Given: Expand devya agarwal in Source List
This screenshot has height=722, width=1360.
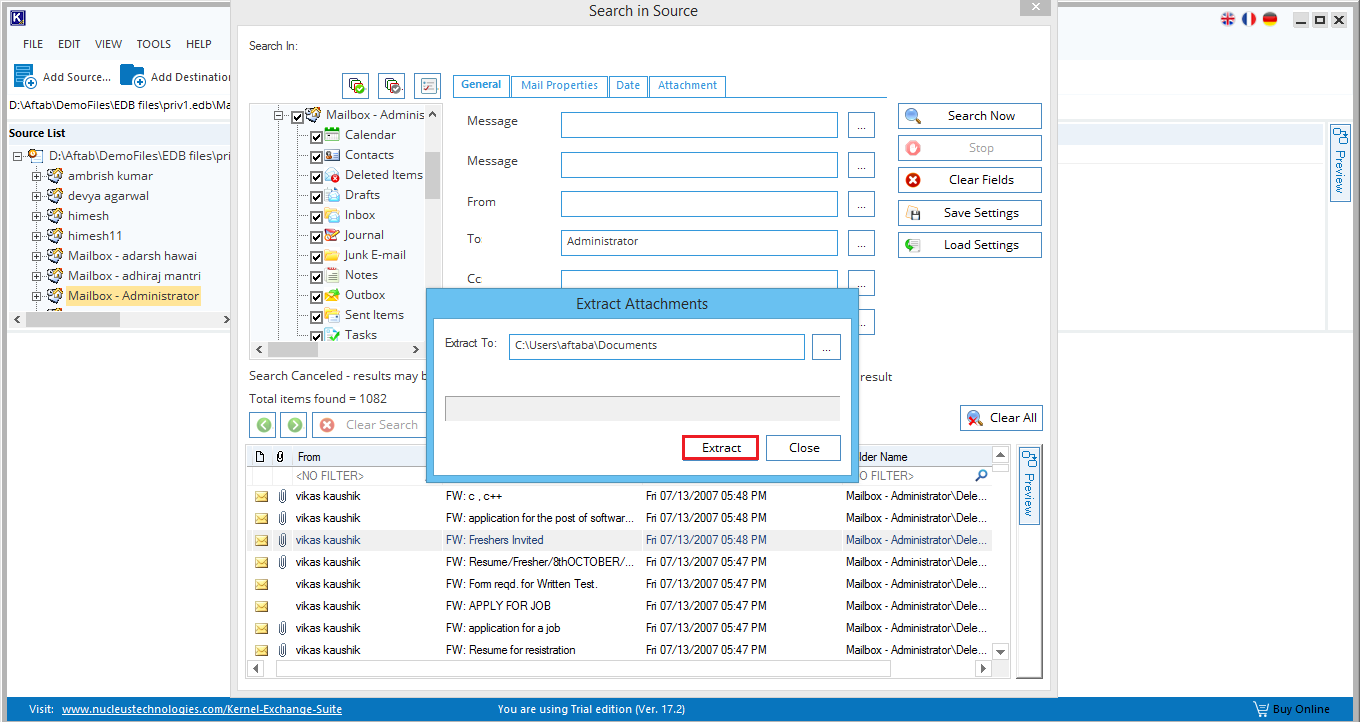Looking at the screenshot, I should (36, 196).
